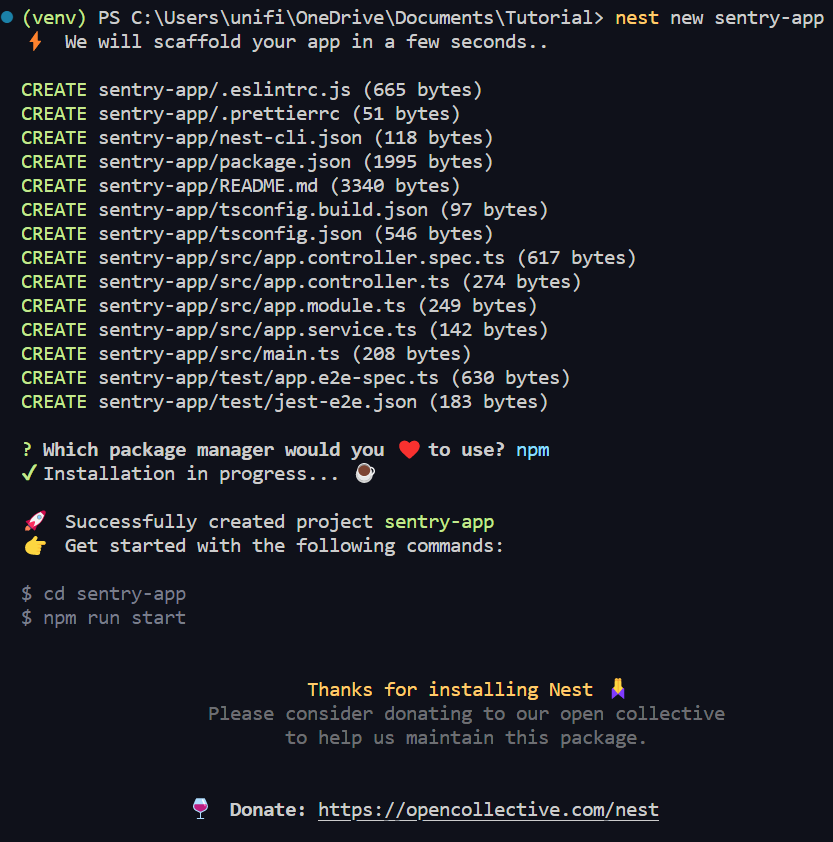Click the sentry-app/package.json line
The width and height of the screenshot is (833, 842).
(257, 162)
